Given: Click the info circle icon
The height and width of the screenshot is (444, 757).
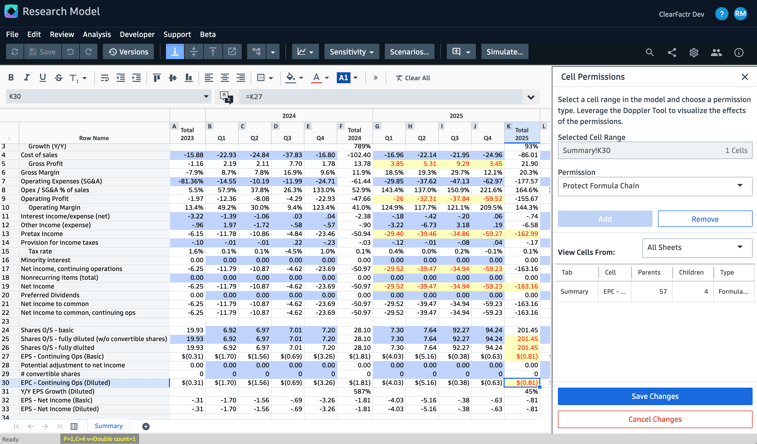Looking at the screenshot, I should (x=739, y=52).
